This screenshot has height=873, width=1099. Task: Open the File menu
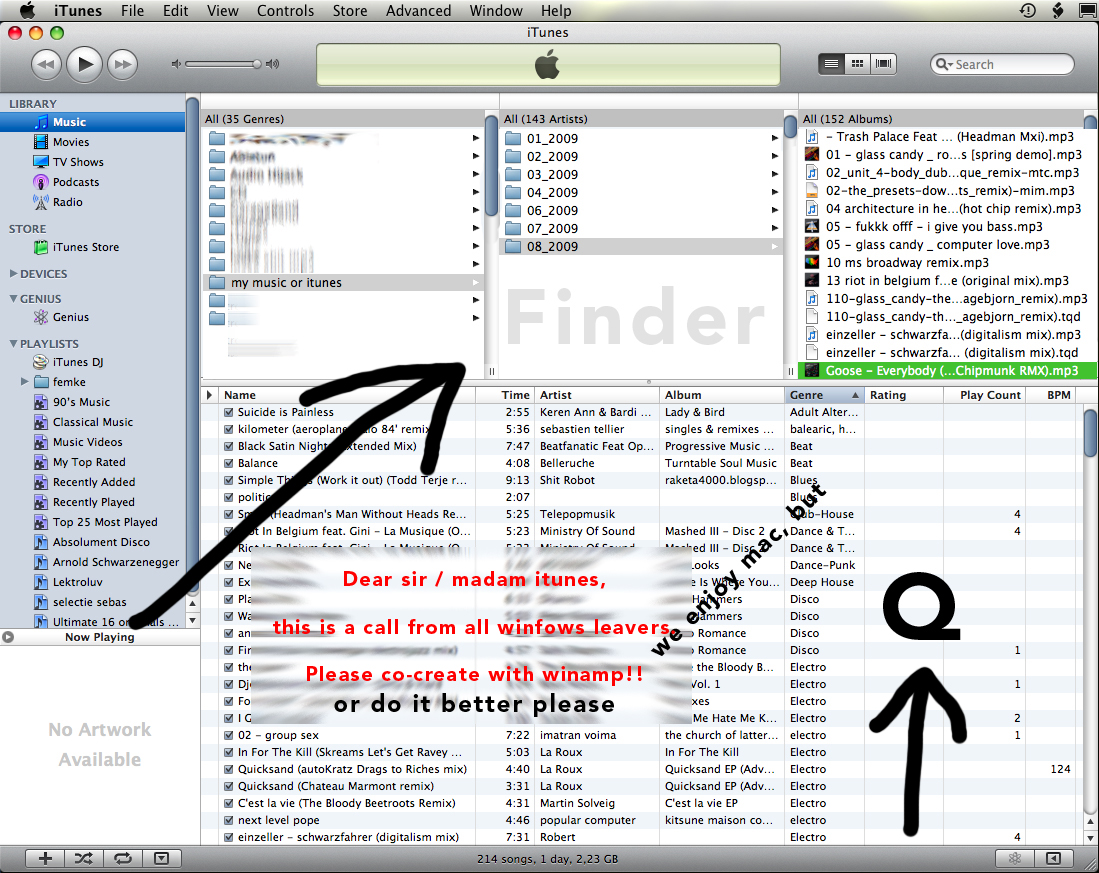[x=132, y=11]
